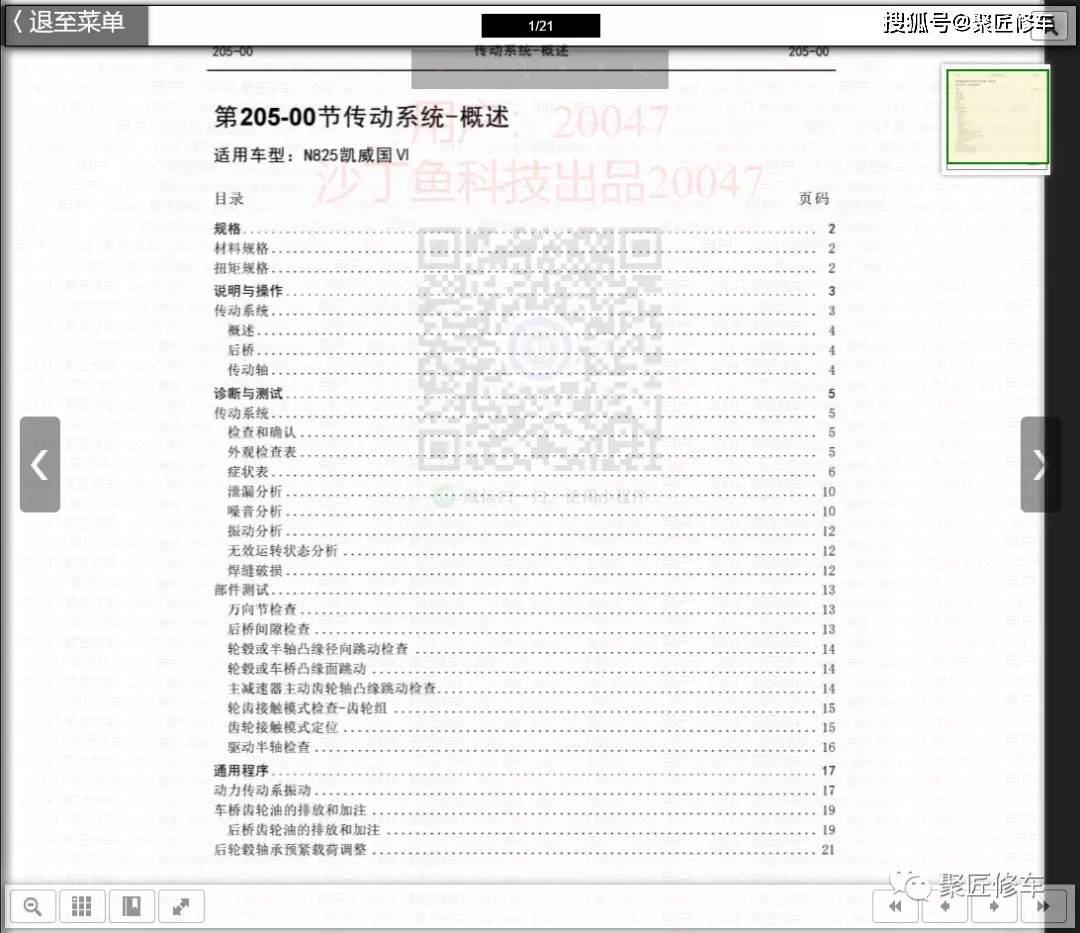Go to the next page in bottom toolbar
Viewport: 1080px width, 933px height.
pos(994,906)
